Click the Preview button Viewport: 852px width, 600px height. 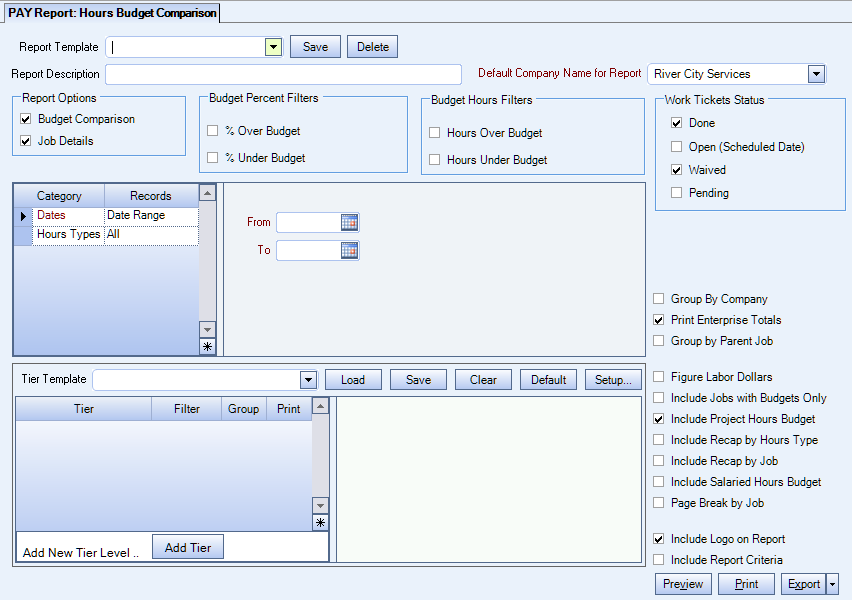point(683,584)
